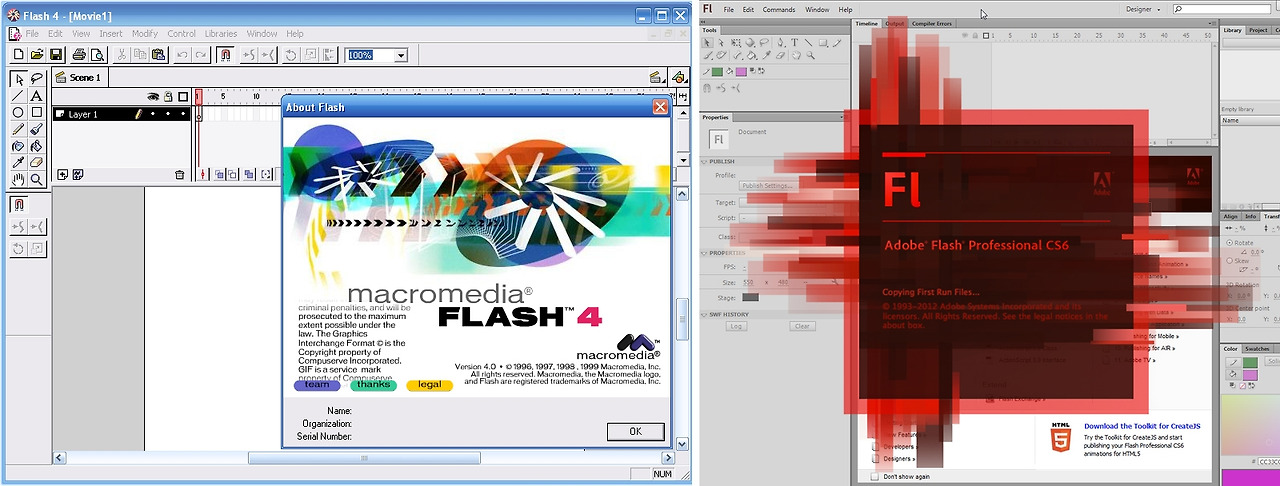Select the Eraser tool in Flash 4
1280x486 pixels.
pyautogui.click(x=37, y=163)
